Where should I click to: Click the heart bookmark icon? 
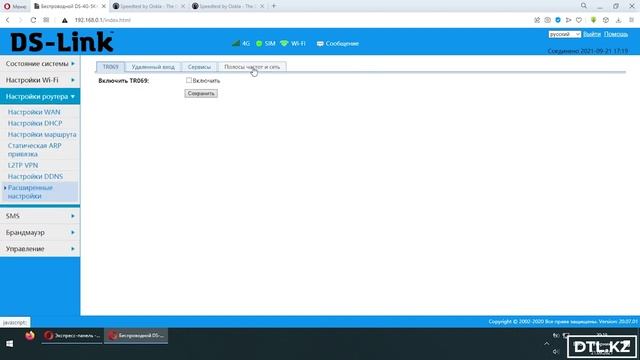[x=579, y=20]
